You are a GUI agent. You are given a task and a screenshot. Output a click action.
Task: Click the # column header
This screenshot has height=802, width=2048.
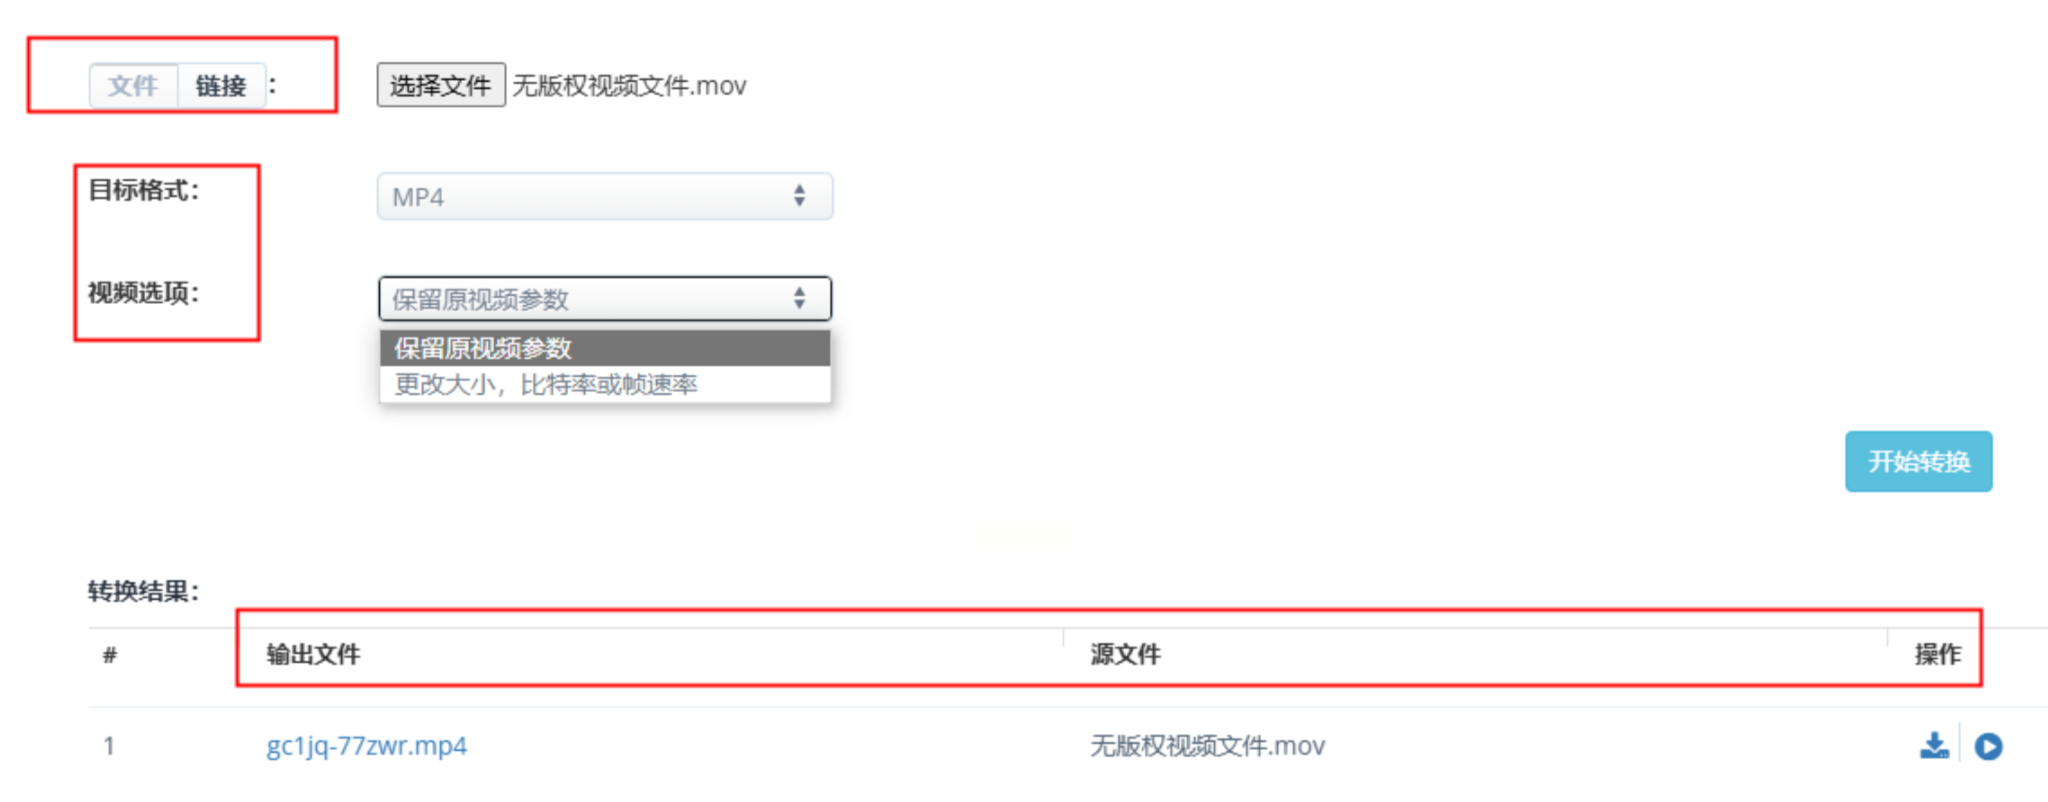tap(110, 655)
